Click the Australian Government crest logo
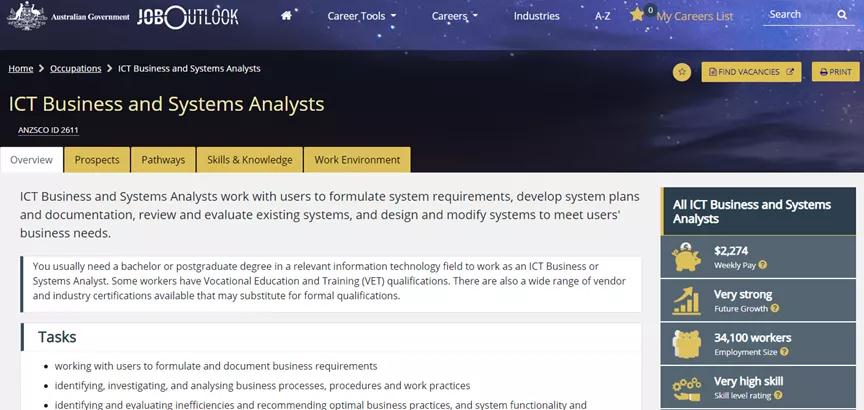Image resolution: width=864 pixels, height=410 pixels. pos(26,16)
